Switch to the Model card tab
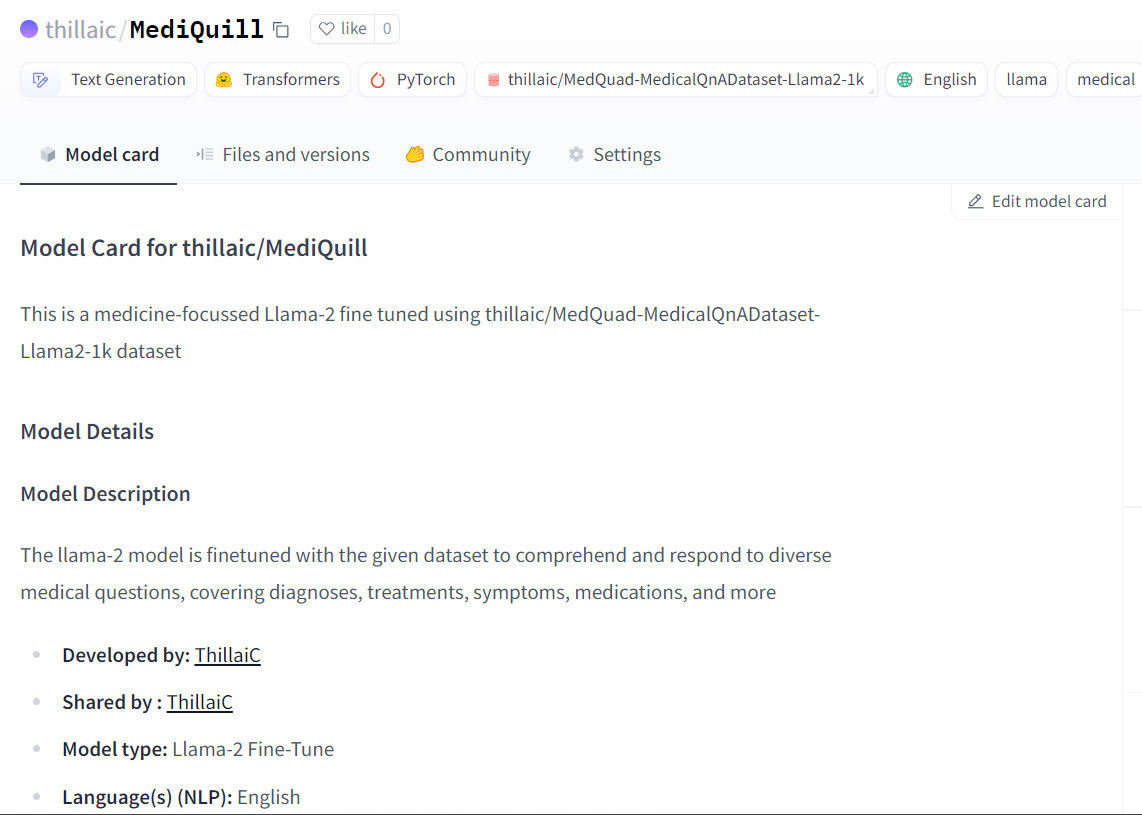The width and height of the screenshot is (1142, 815). tap(98, 154)
